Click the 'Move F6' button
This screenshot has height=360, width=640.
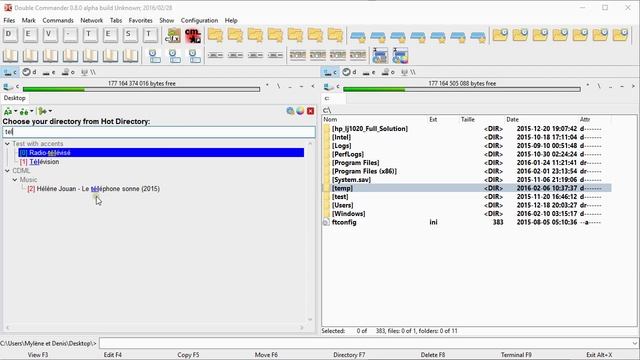click(x=266, y=355)
